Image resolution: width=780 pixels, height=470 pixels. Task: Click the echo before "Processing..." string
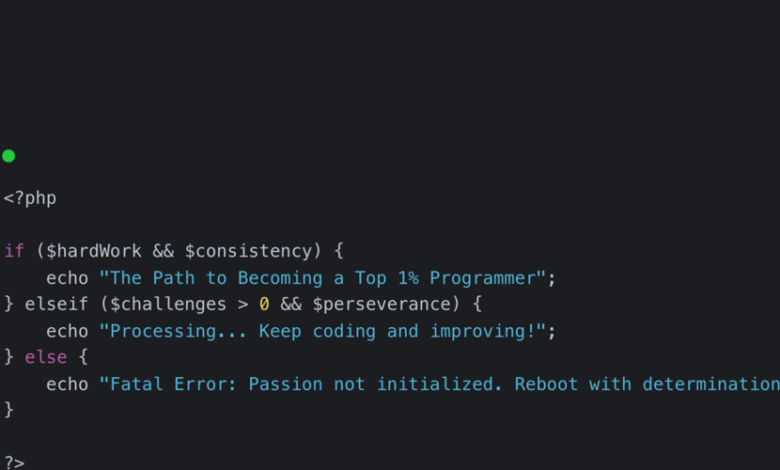(x=67, y=331)
